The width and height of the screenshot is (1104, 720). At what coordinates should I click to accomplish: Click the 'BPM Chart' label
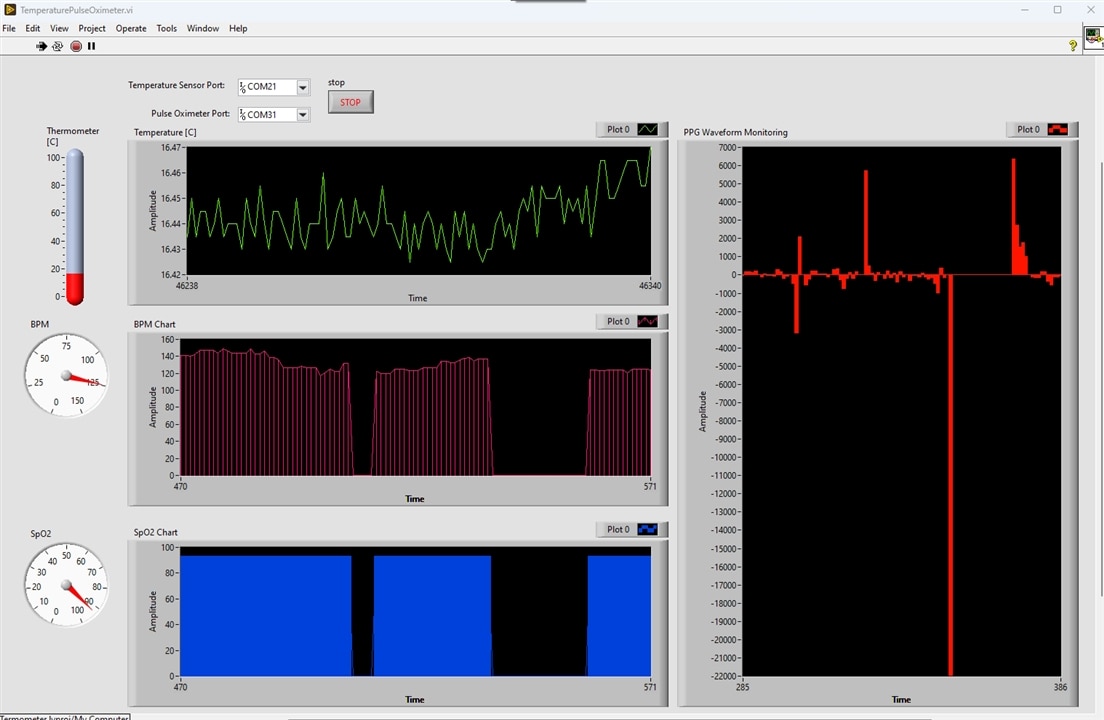click(x=154, y=324)
